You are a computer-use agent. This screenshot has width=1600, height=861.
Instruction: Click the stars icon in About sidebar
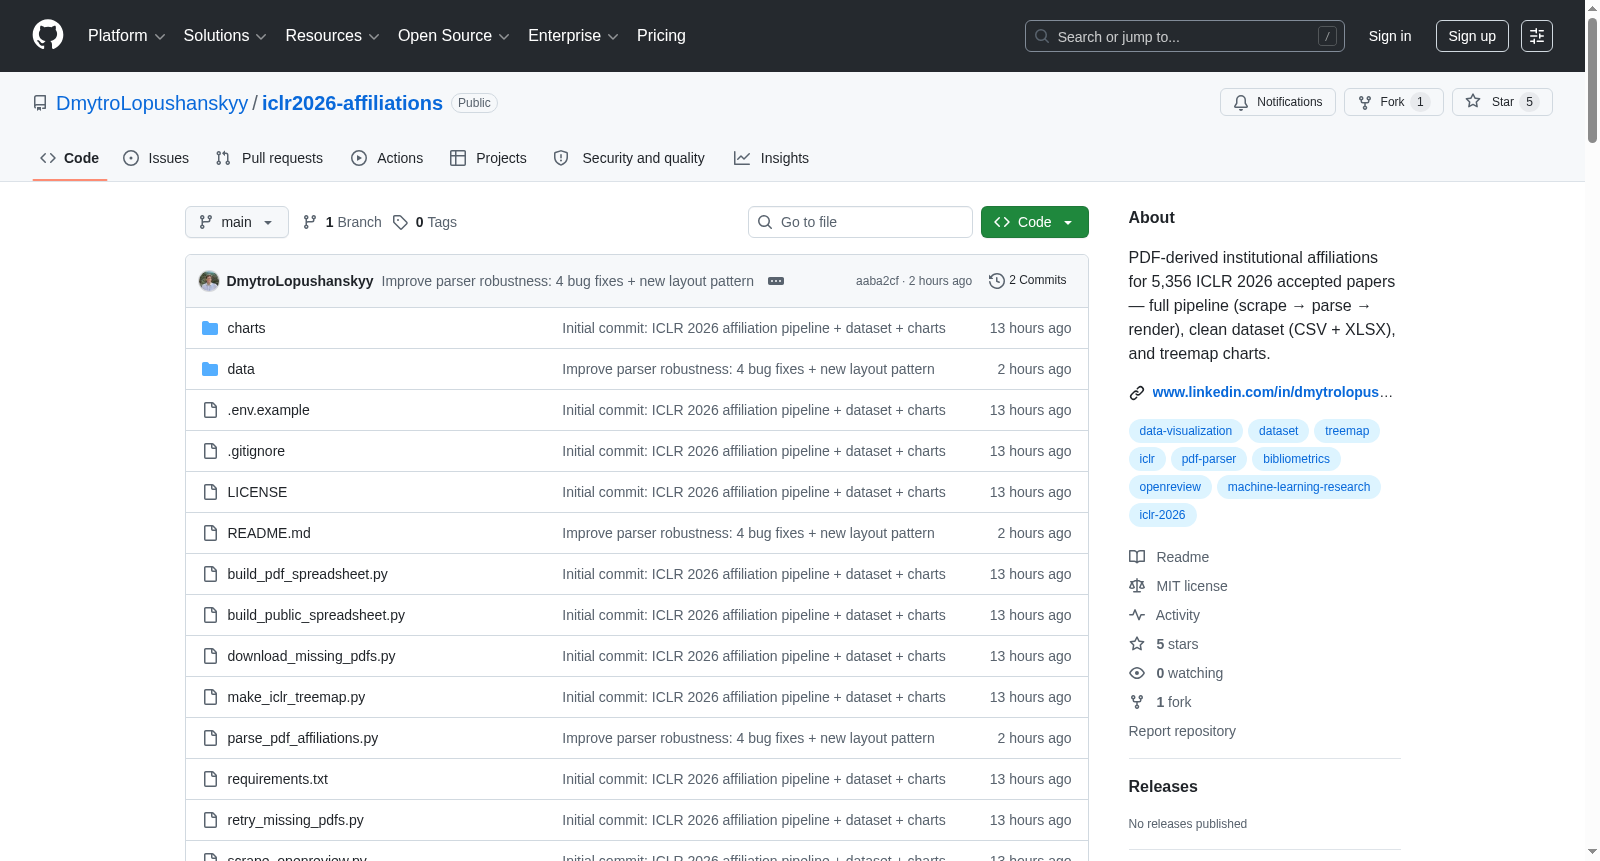click(x=1137, y=644)
